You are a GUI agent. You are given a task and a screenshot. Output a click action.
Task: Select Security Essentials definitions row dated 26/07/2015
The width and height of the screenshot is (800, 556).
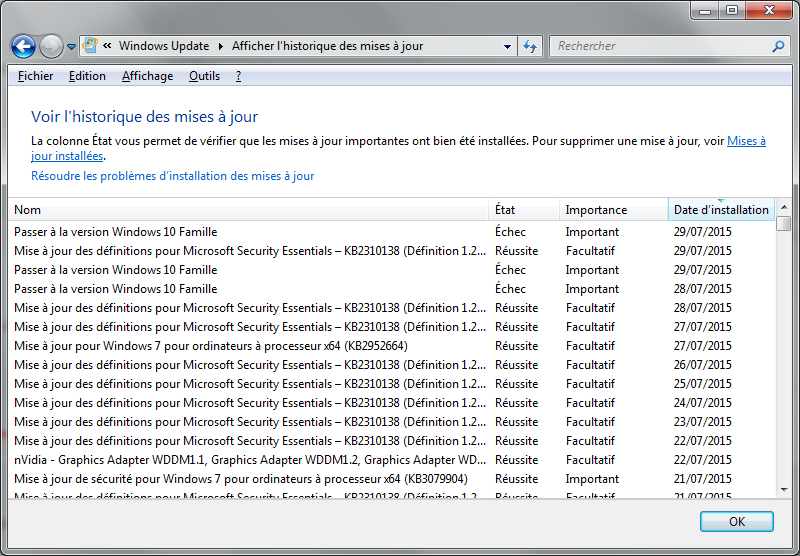tap(391, 365)
